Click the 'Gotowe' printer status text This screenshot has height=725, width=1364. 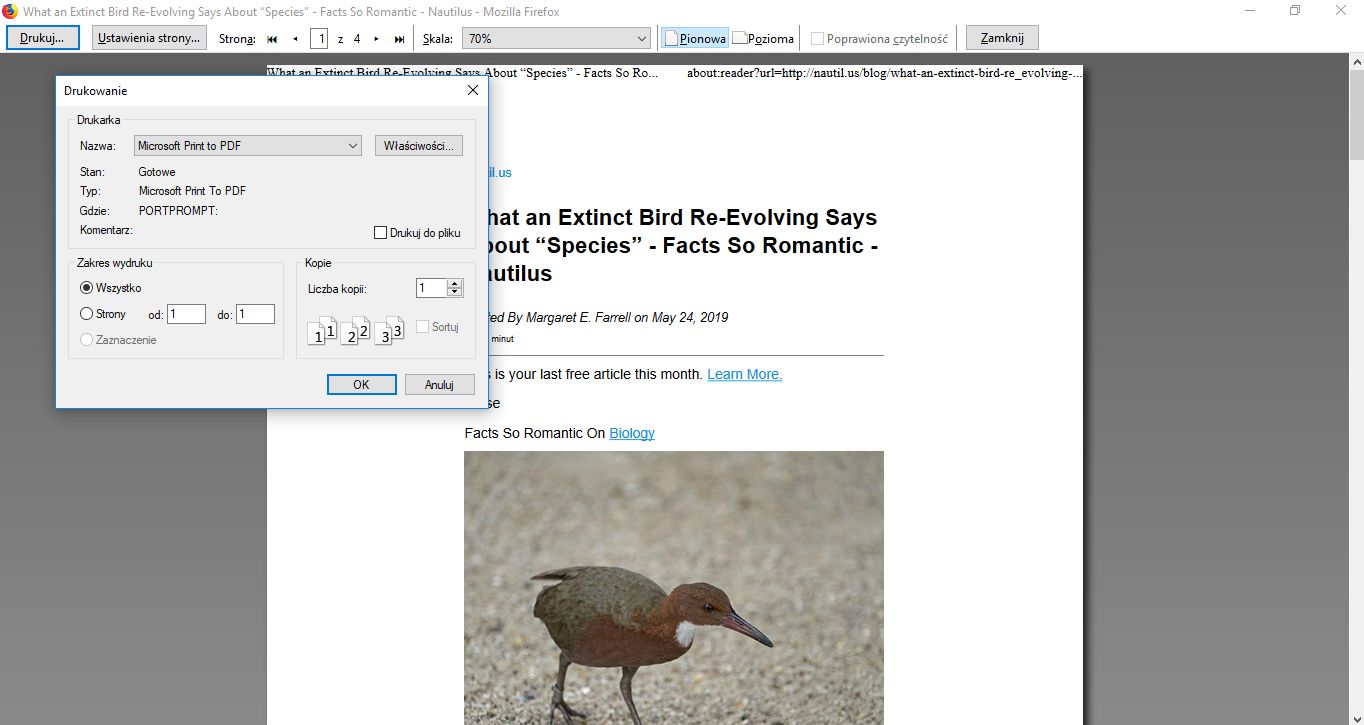pyautogui.click(x=157, y=172)
